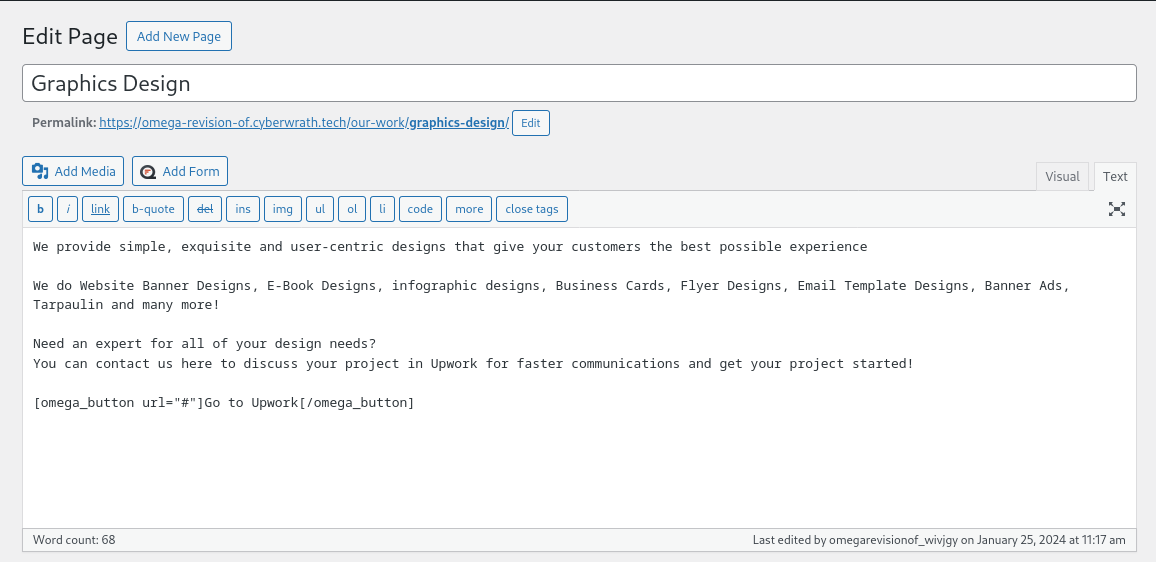
Task: Insert link using quicktag button
Action: (100, 209)
